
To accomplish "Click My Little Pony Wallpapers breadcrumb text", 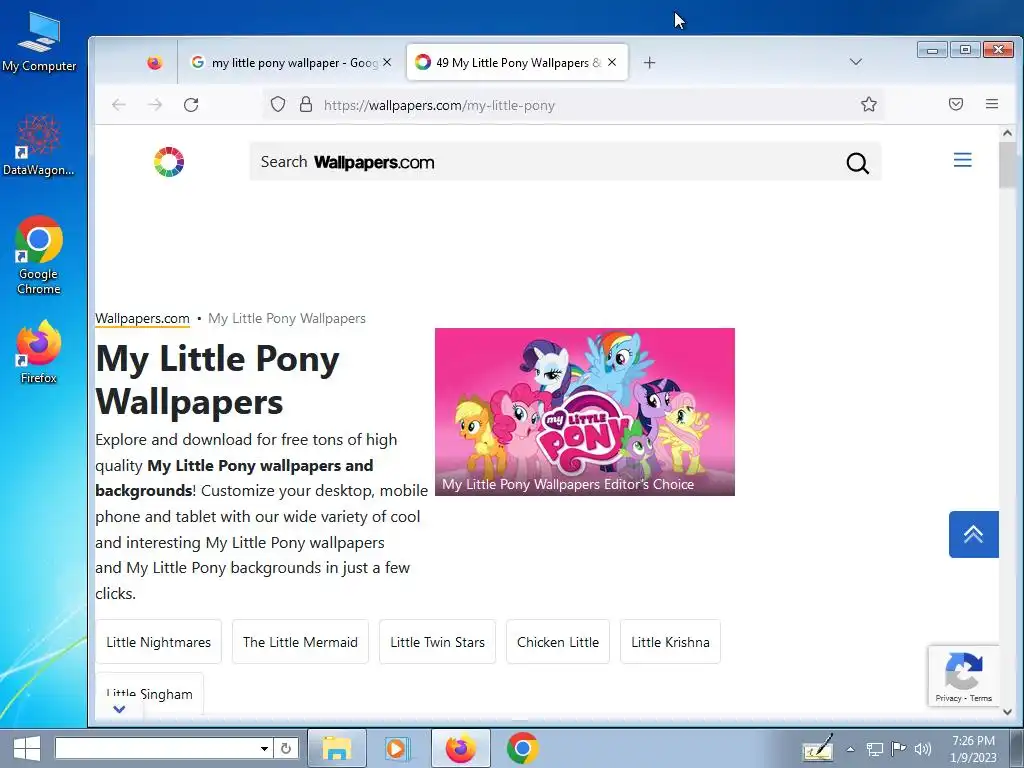I will point(287,319).
